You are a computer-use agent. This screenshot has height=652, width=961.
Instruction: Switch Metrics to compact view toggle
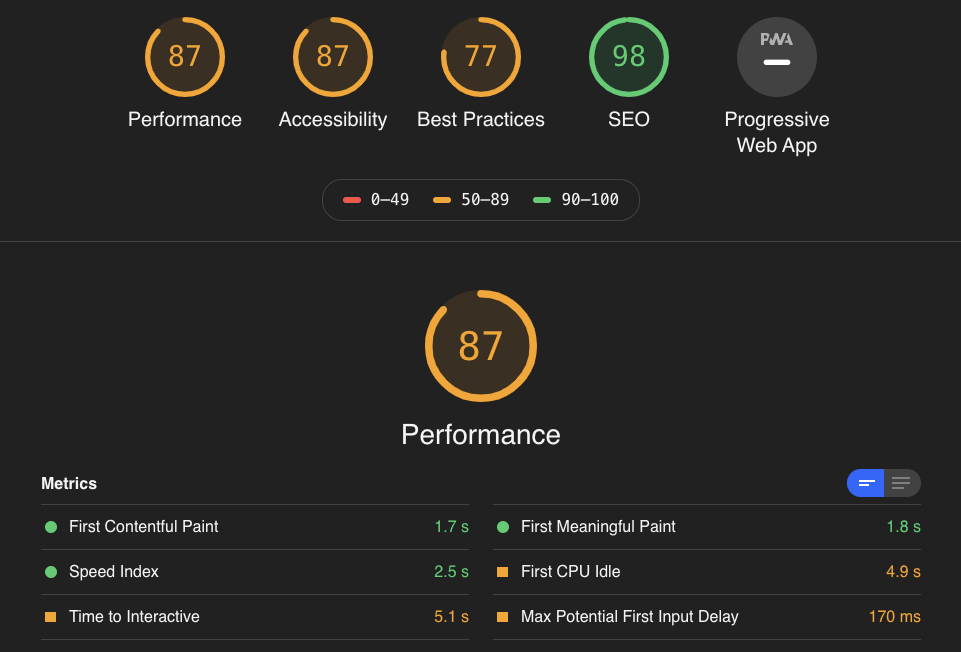(x=866, y=484)
